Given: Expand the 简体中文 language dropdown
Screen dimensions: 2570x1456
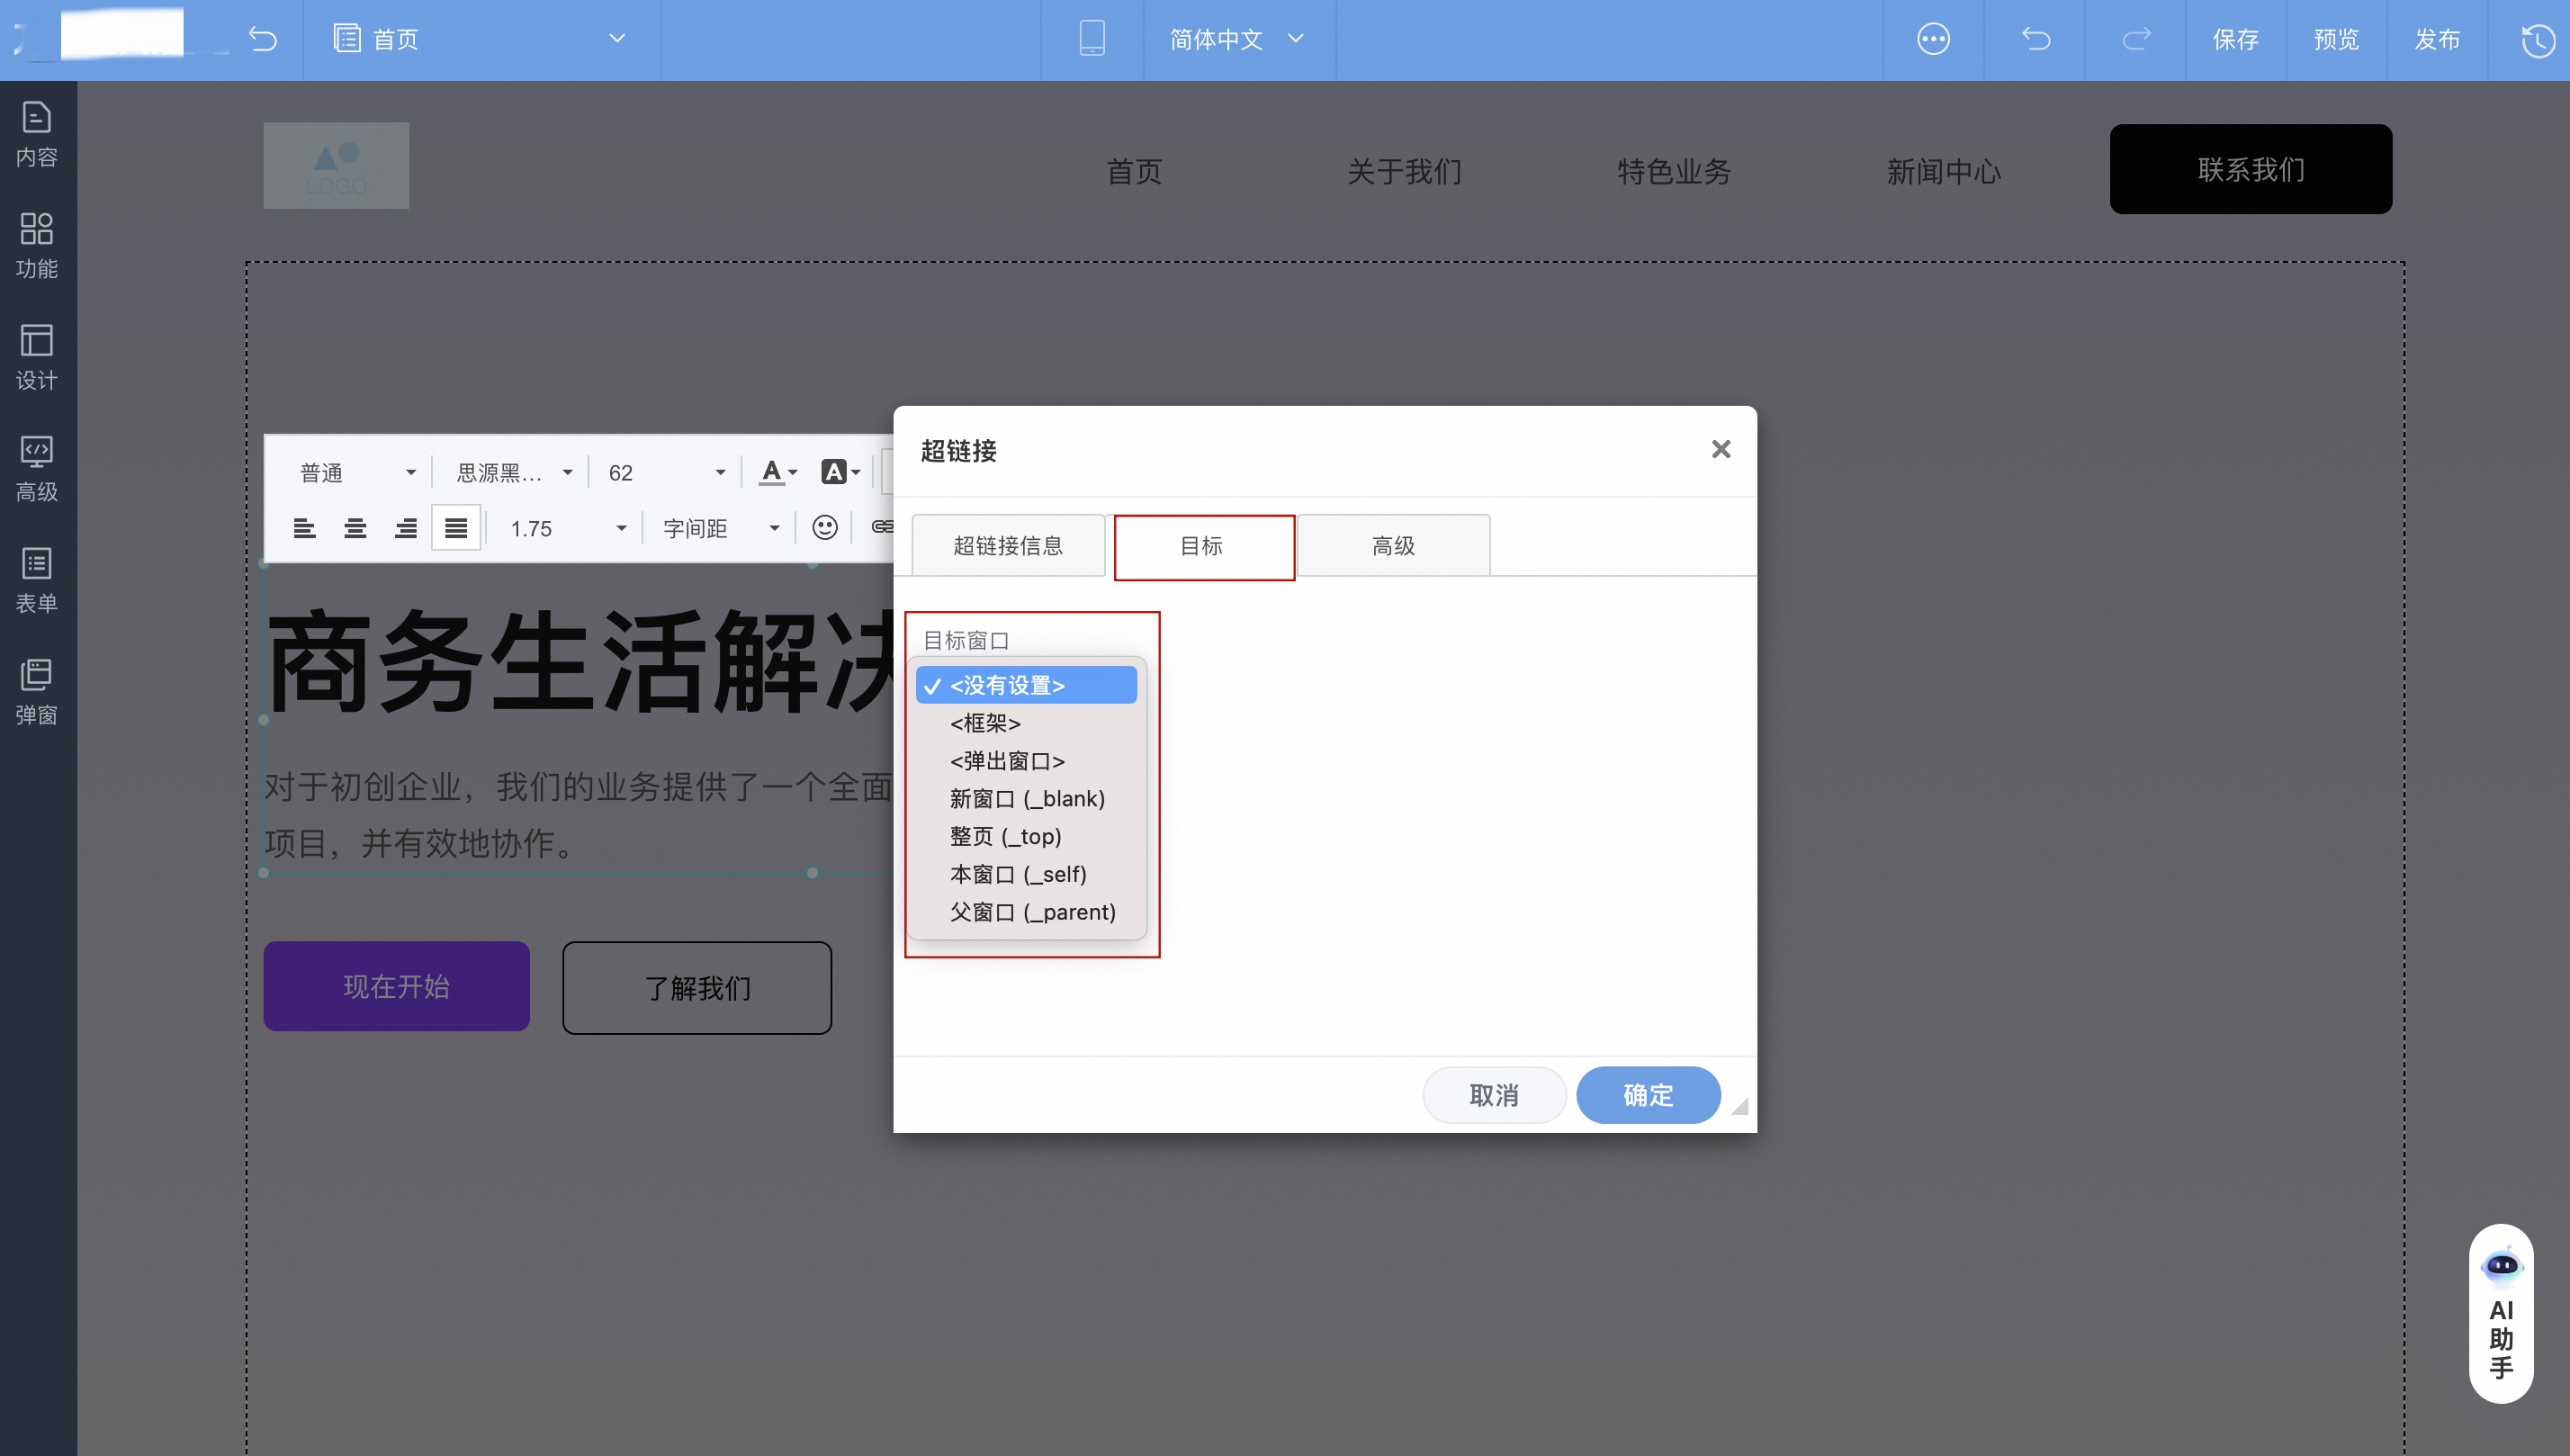Looking at the screenshot, I should pyautogui.click(x=1238, y=40).
